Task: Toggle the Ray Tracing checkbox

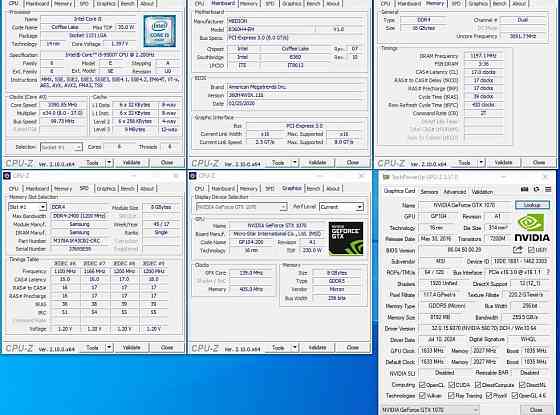Action: pyautogui.click(x=451, y=395)
